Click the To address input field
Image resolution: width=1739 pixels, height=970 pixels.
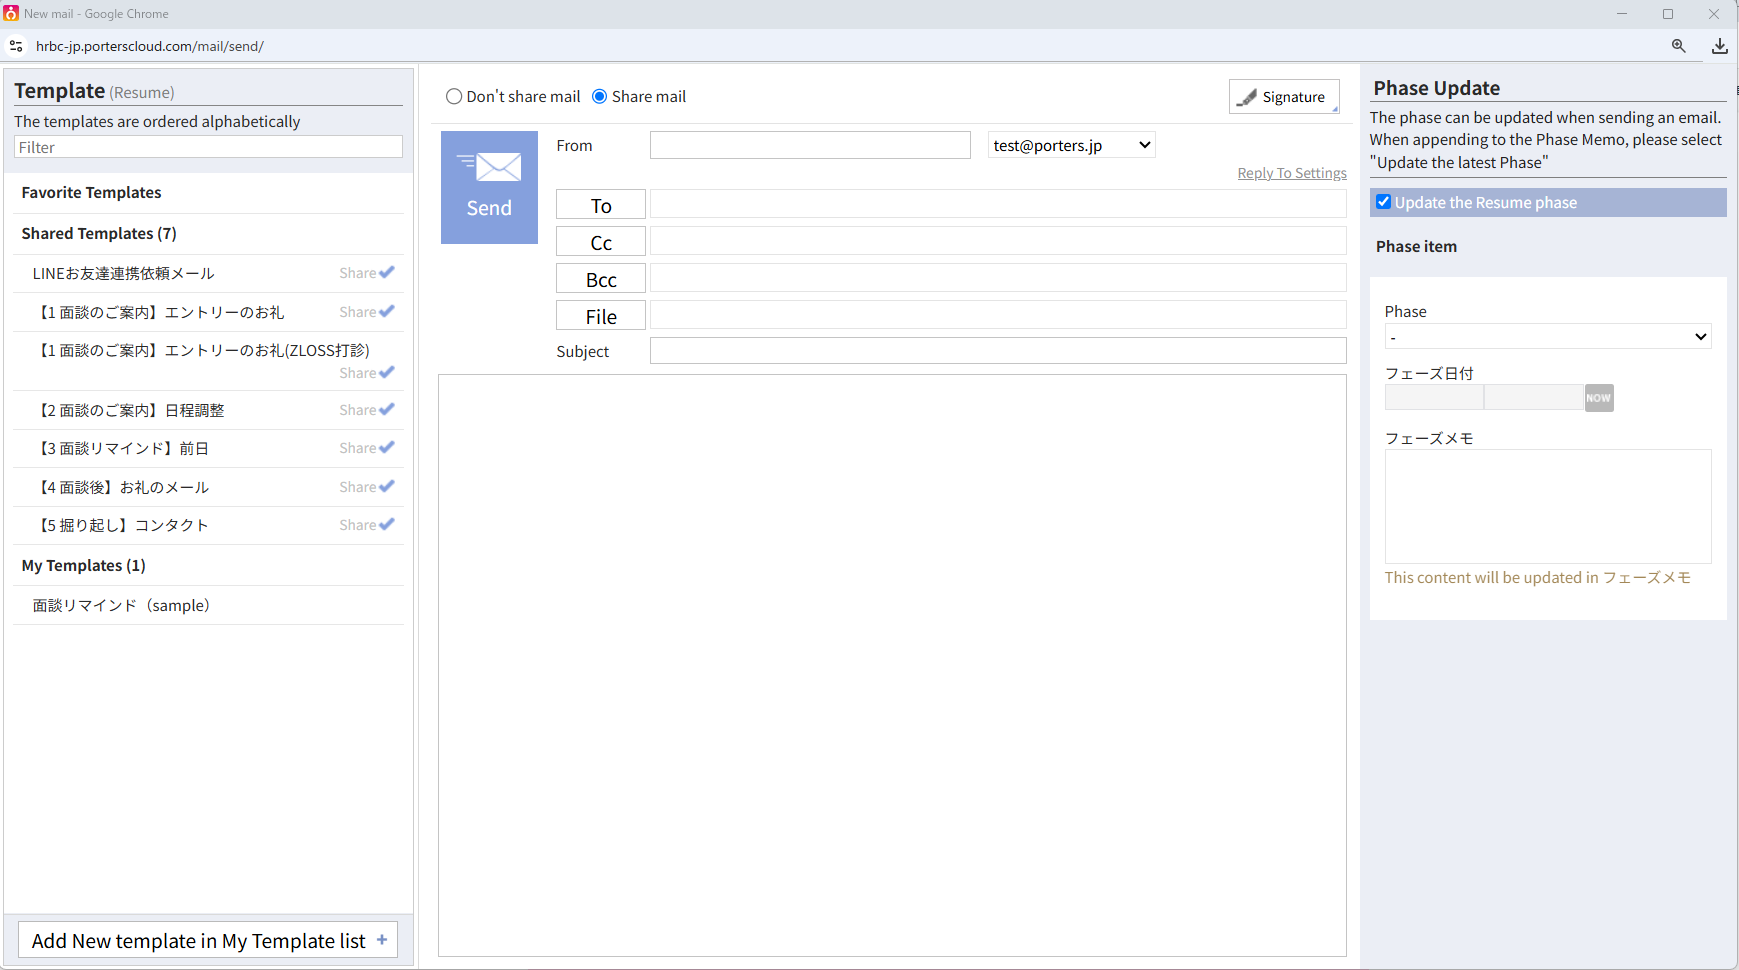tap(998, 204)
